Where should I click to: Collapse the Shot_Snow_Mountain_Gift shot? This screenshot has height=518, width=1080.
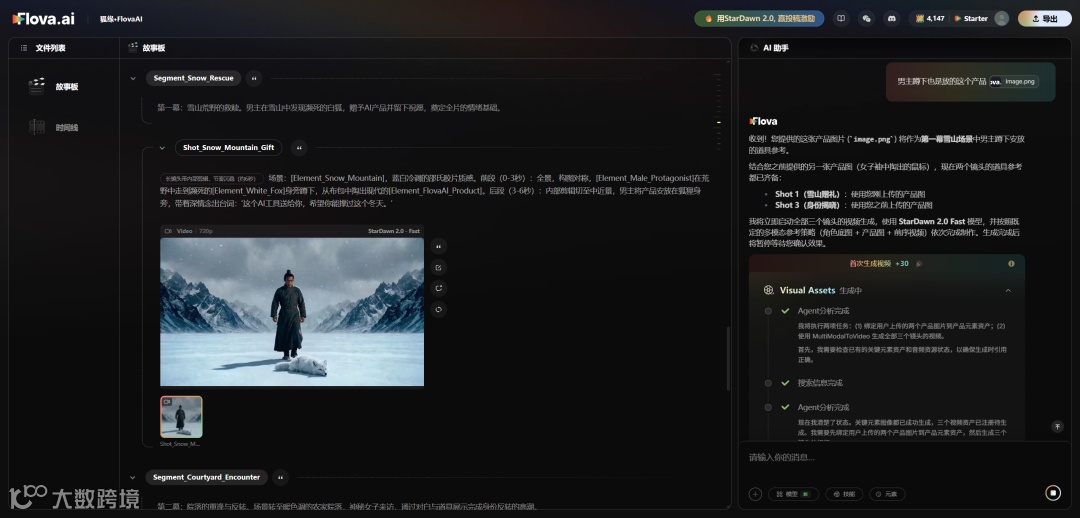pyautogui.click(x=162, y=147)
